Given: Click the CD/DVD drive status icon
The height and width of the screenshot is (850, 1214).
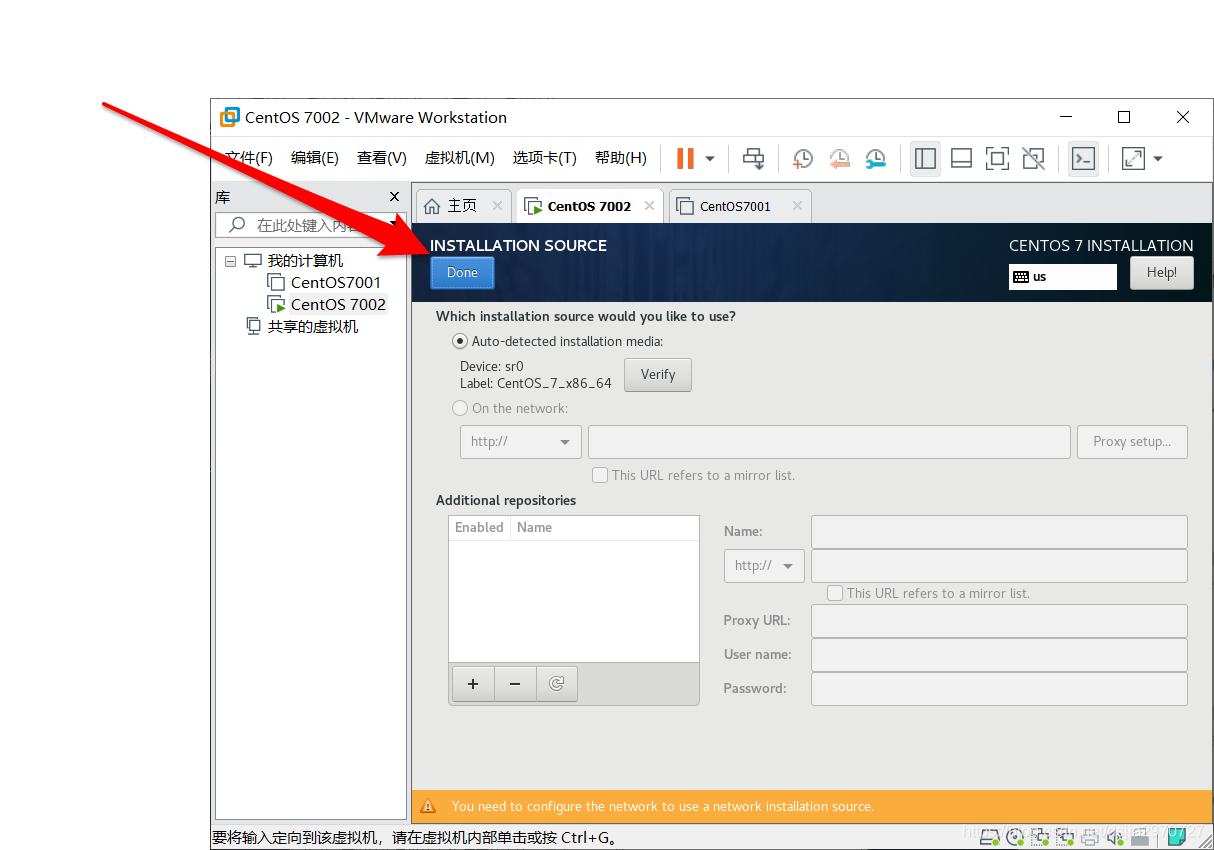Looking at the screenshot, I should [x=1016, y=836].
